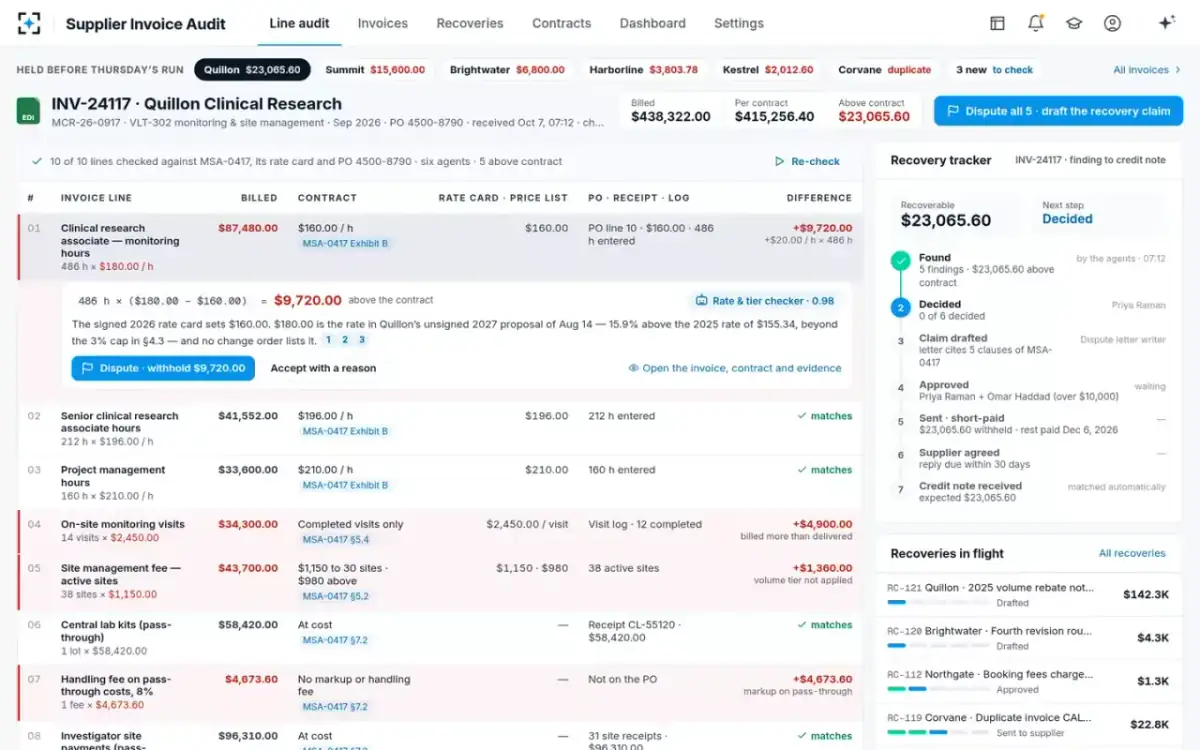Open the All recoveries link
1200x750 pixels.
pos(1132,553)
